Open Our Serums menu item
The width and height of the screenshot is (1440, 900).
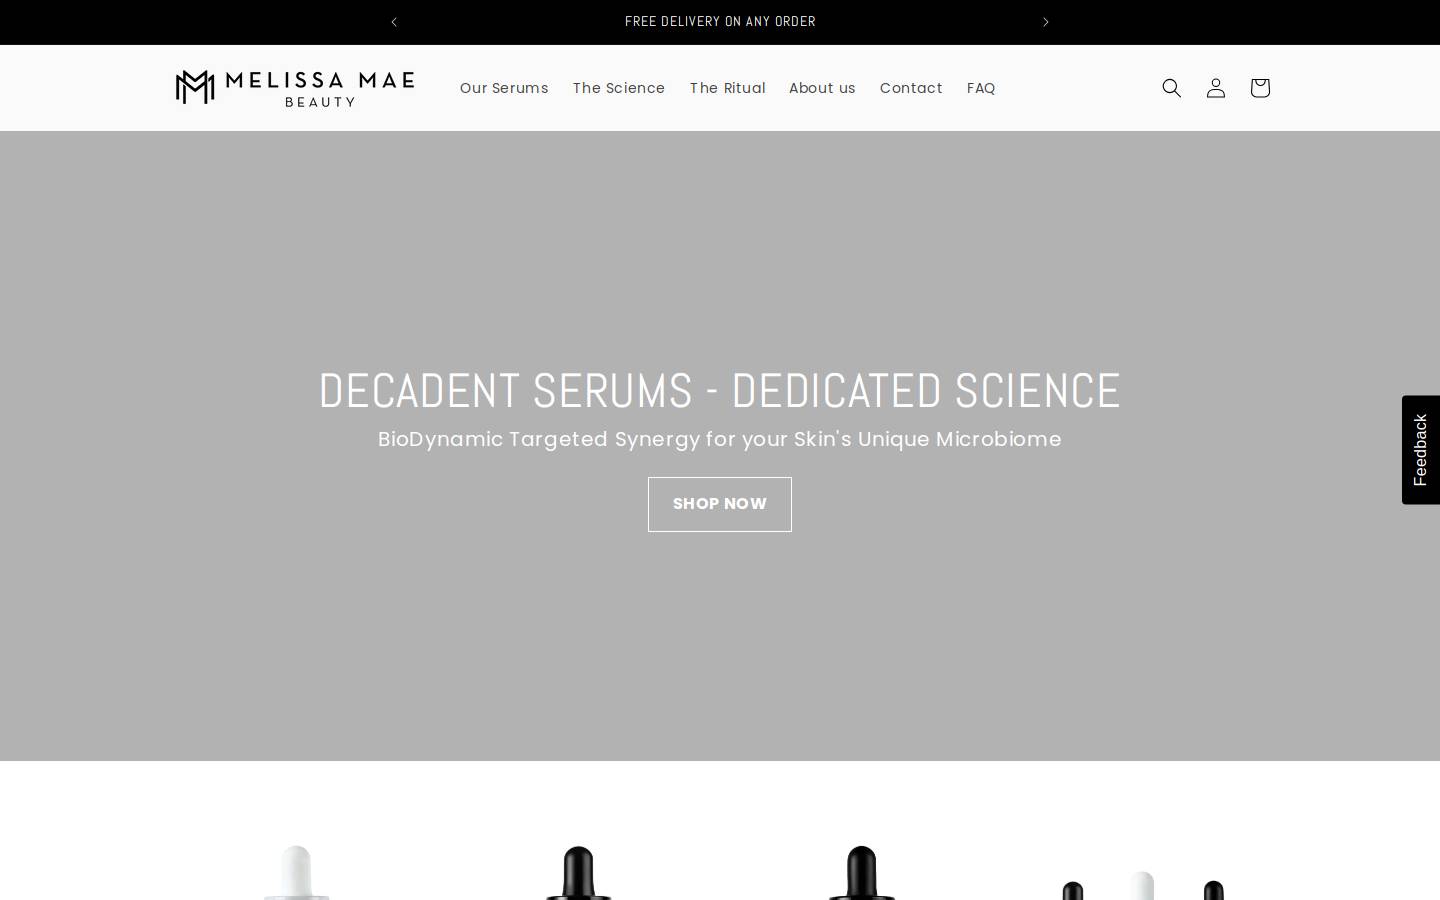pyautogui.click(x=504, y=88)
